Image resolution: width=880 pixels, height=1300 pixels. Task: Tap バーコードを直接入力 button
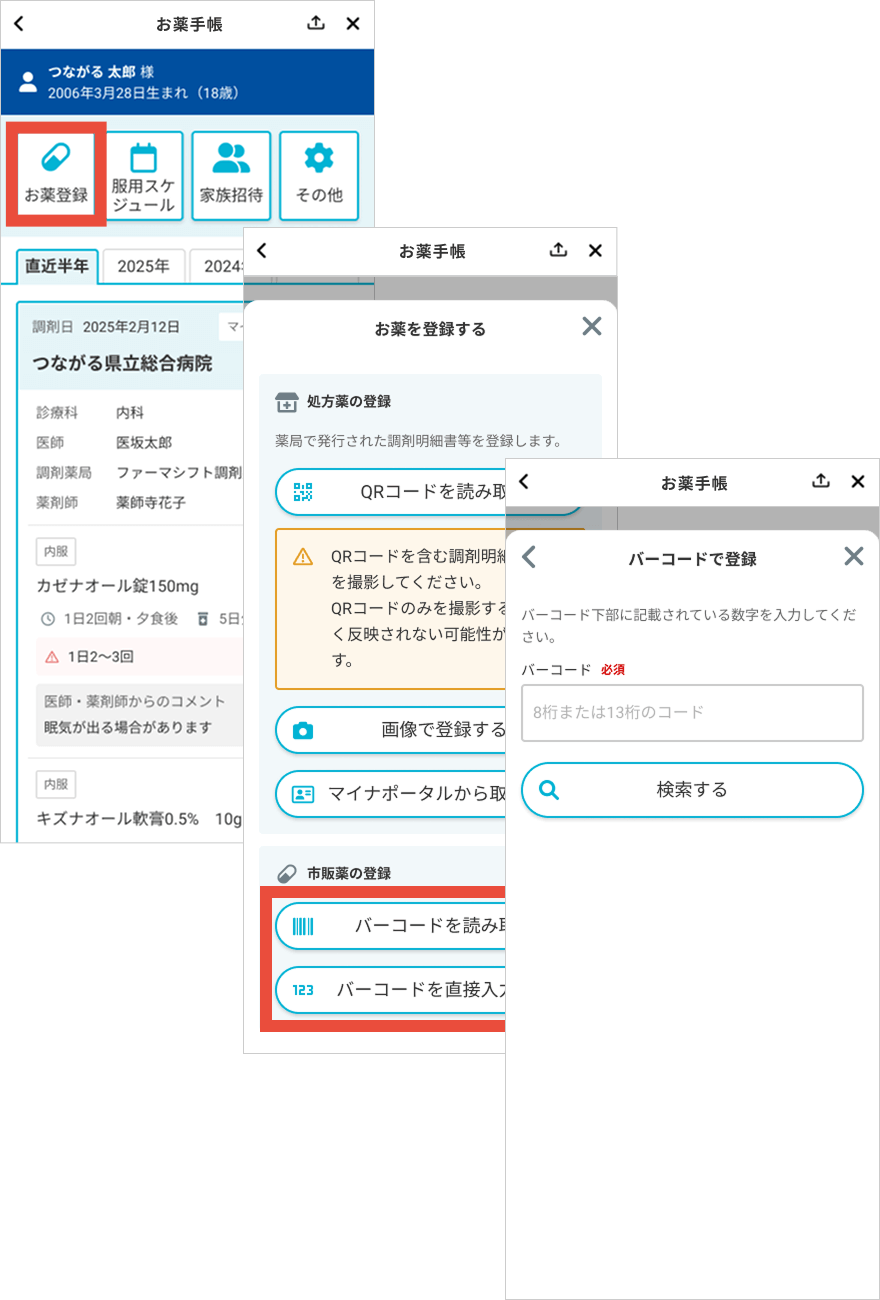(x=390, y=990)
